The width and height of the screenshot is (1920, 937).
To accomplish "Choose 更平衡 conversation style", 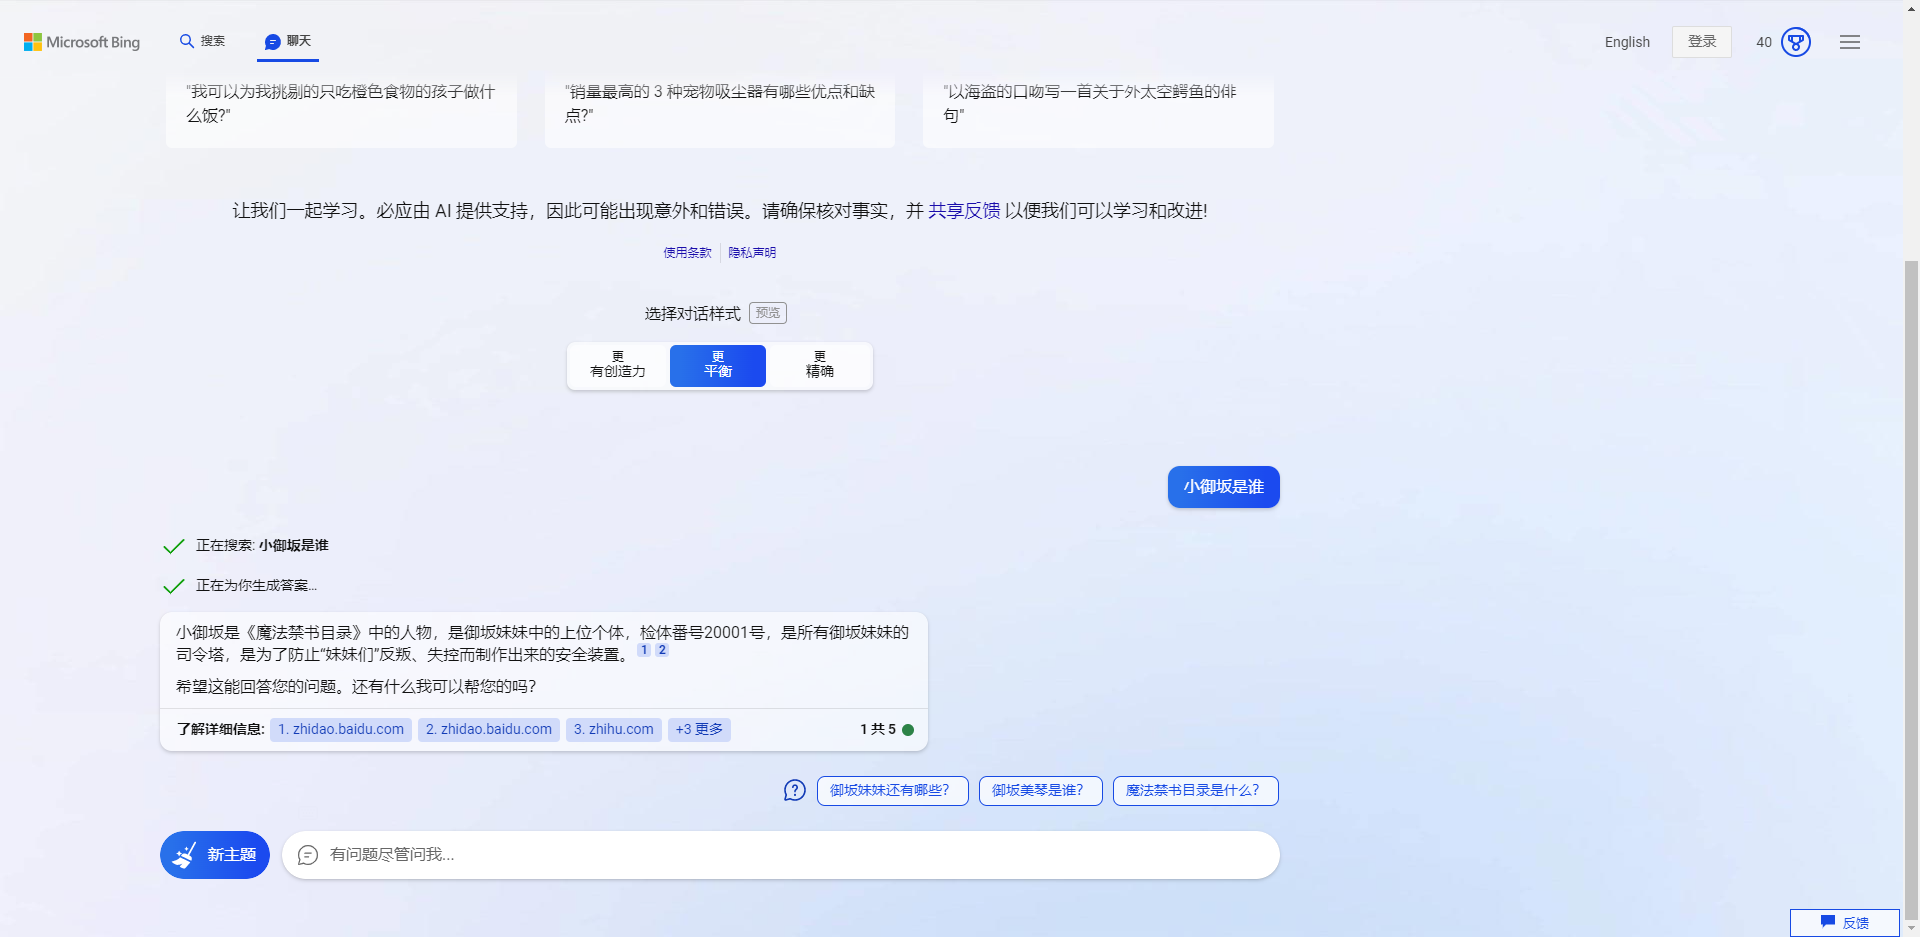I will point(718,365).
